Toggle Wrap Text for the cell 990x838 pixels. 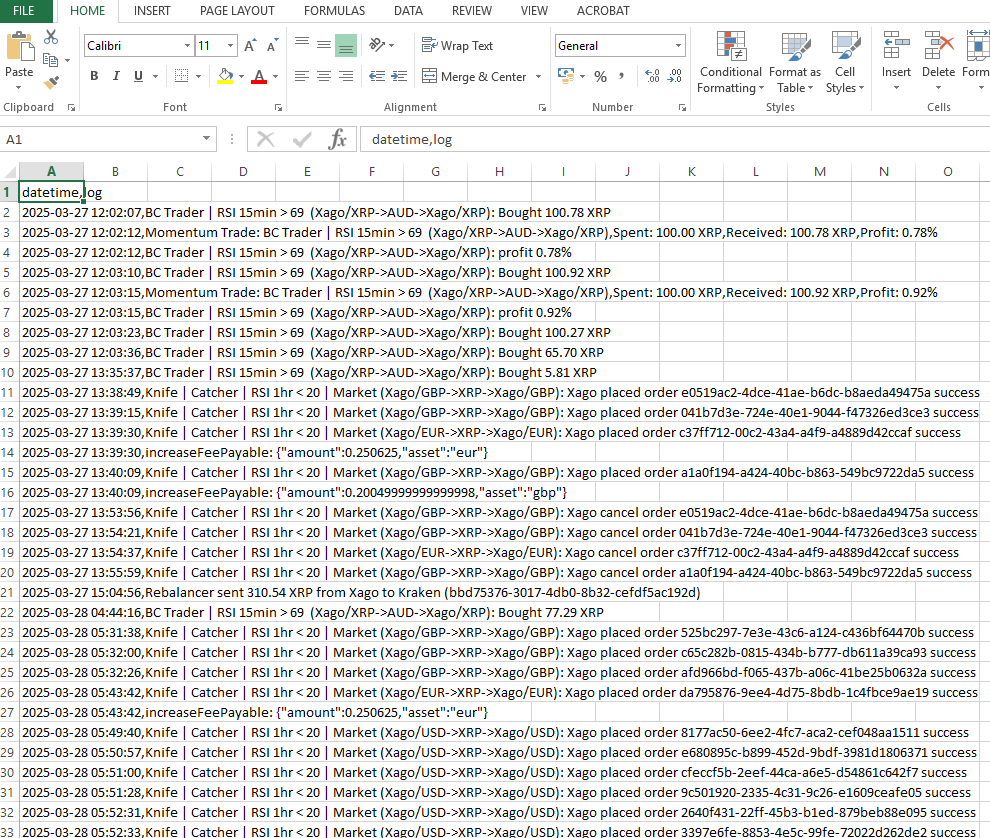[x=458, y=45]
